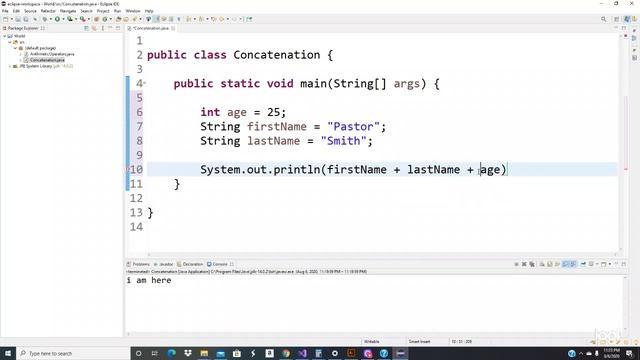Close the Concatenation.java editor tab
640x360 pixels.
[173, 28]
